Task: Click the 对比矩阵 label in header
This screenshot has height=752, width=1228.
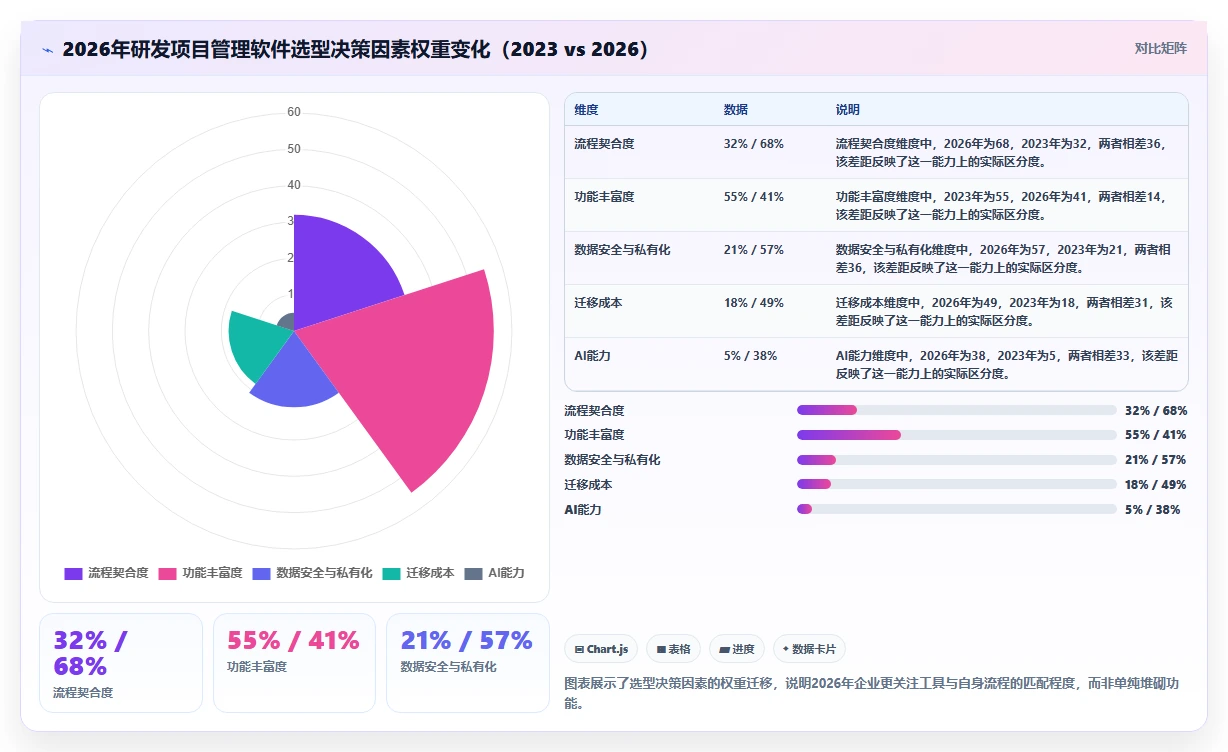Action: click(1161, 48)
